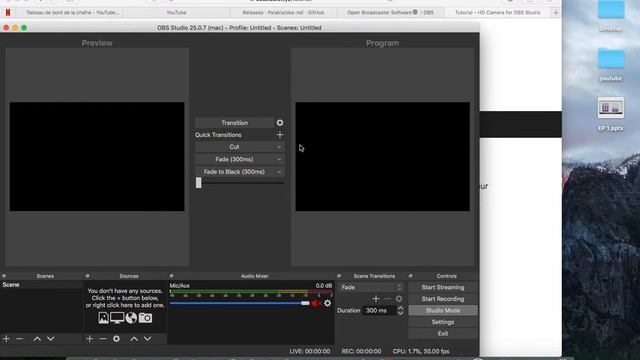Switch to Open Broadcaster Software tab

point(390,13)
